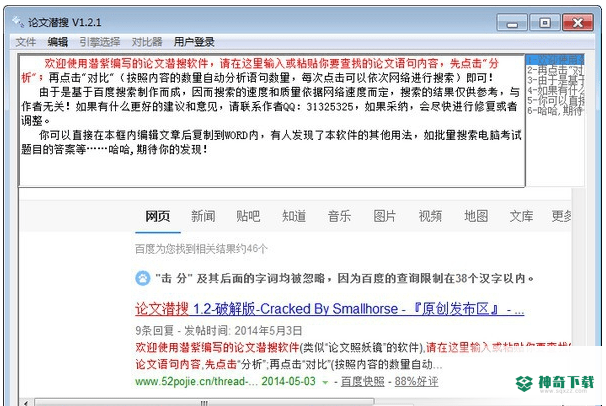Open the 用户登录 menu
This screenshot has height=406, width=606.
coord(194,42)
